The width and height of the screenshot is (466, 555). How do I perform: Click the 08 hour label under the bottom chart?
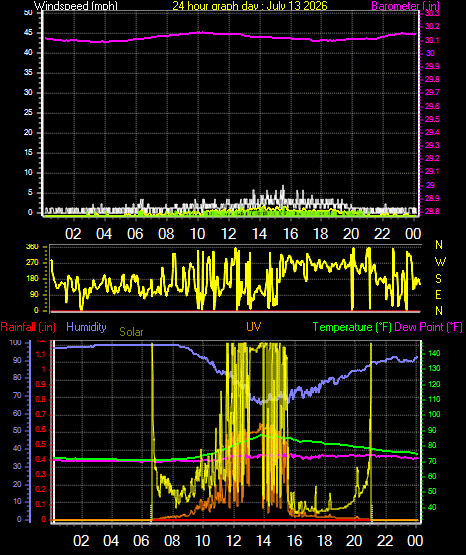coord(172,541)
